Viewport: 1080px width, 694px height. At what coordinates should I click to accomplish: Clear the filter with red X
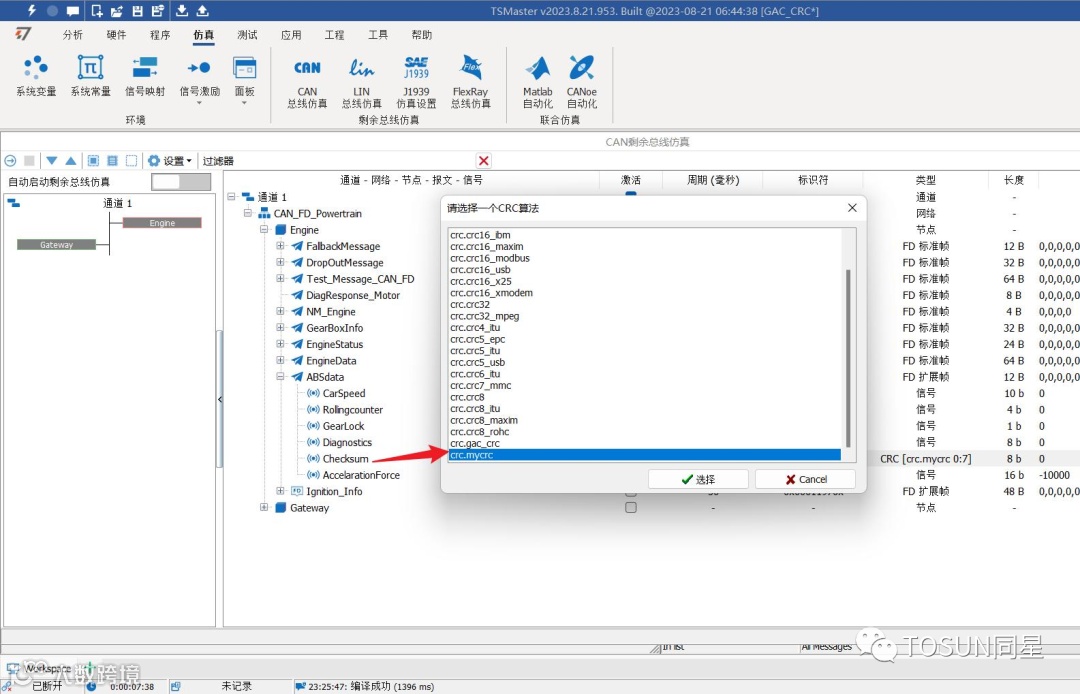point(484,160)
